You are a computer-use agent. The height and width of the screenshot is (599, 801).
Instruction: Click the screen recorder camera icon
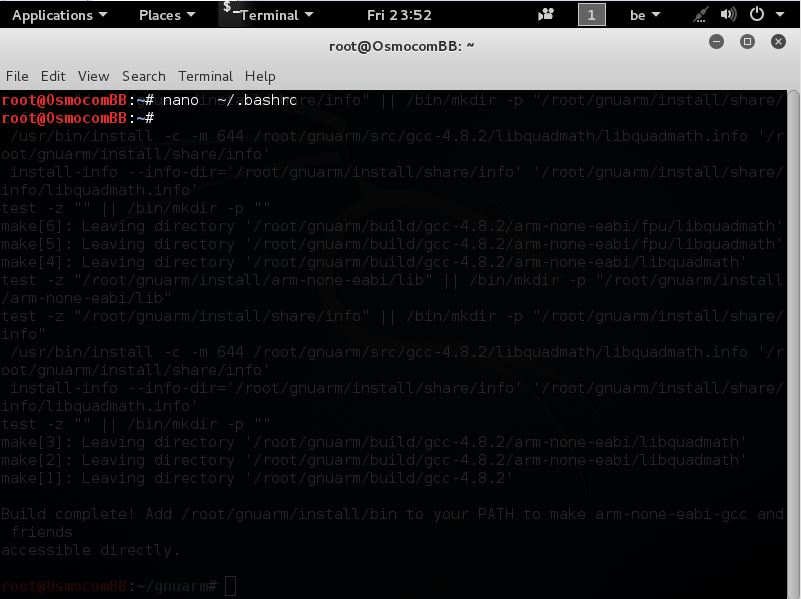tap(546, 15)
